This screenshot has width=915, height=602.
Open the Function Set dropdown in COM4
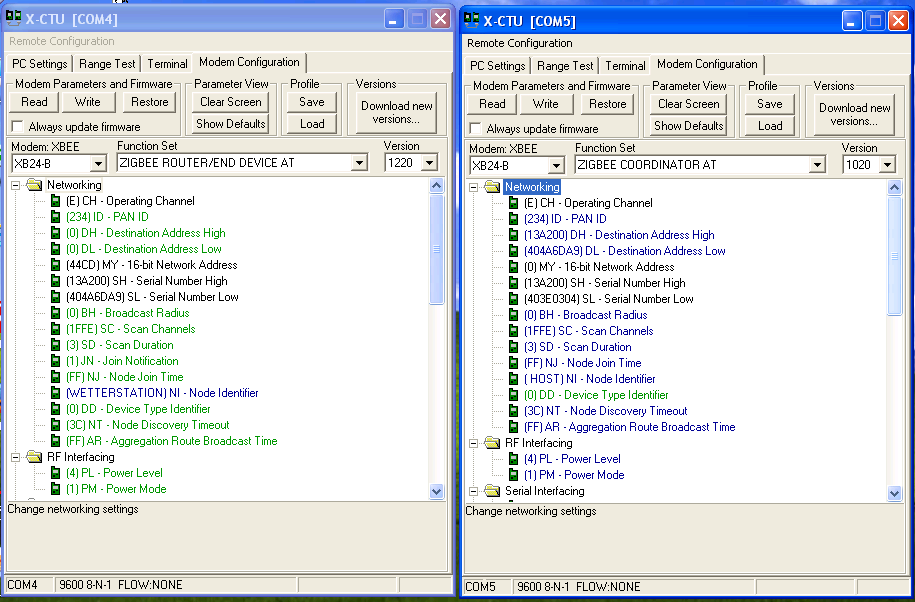[359, 163]
